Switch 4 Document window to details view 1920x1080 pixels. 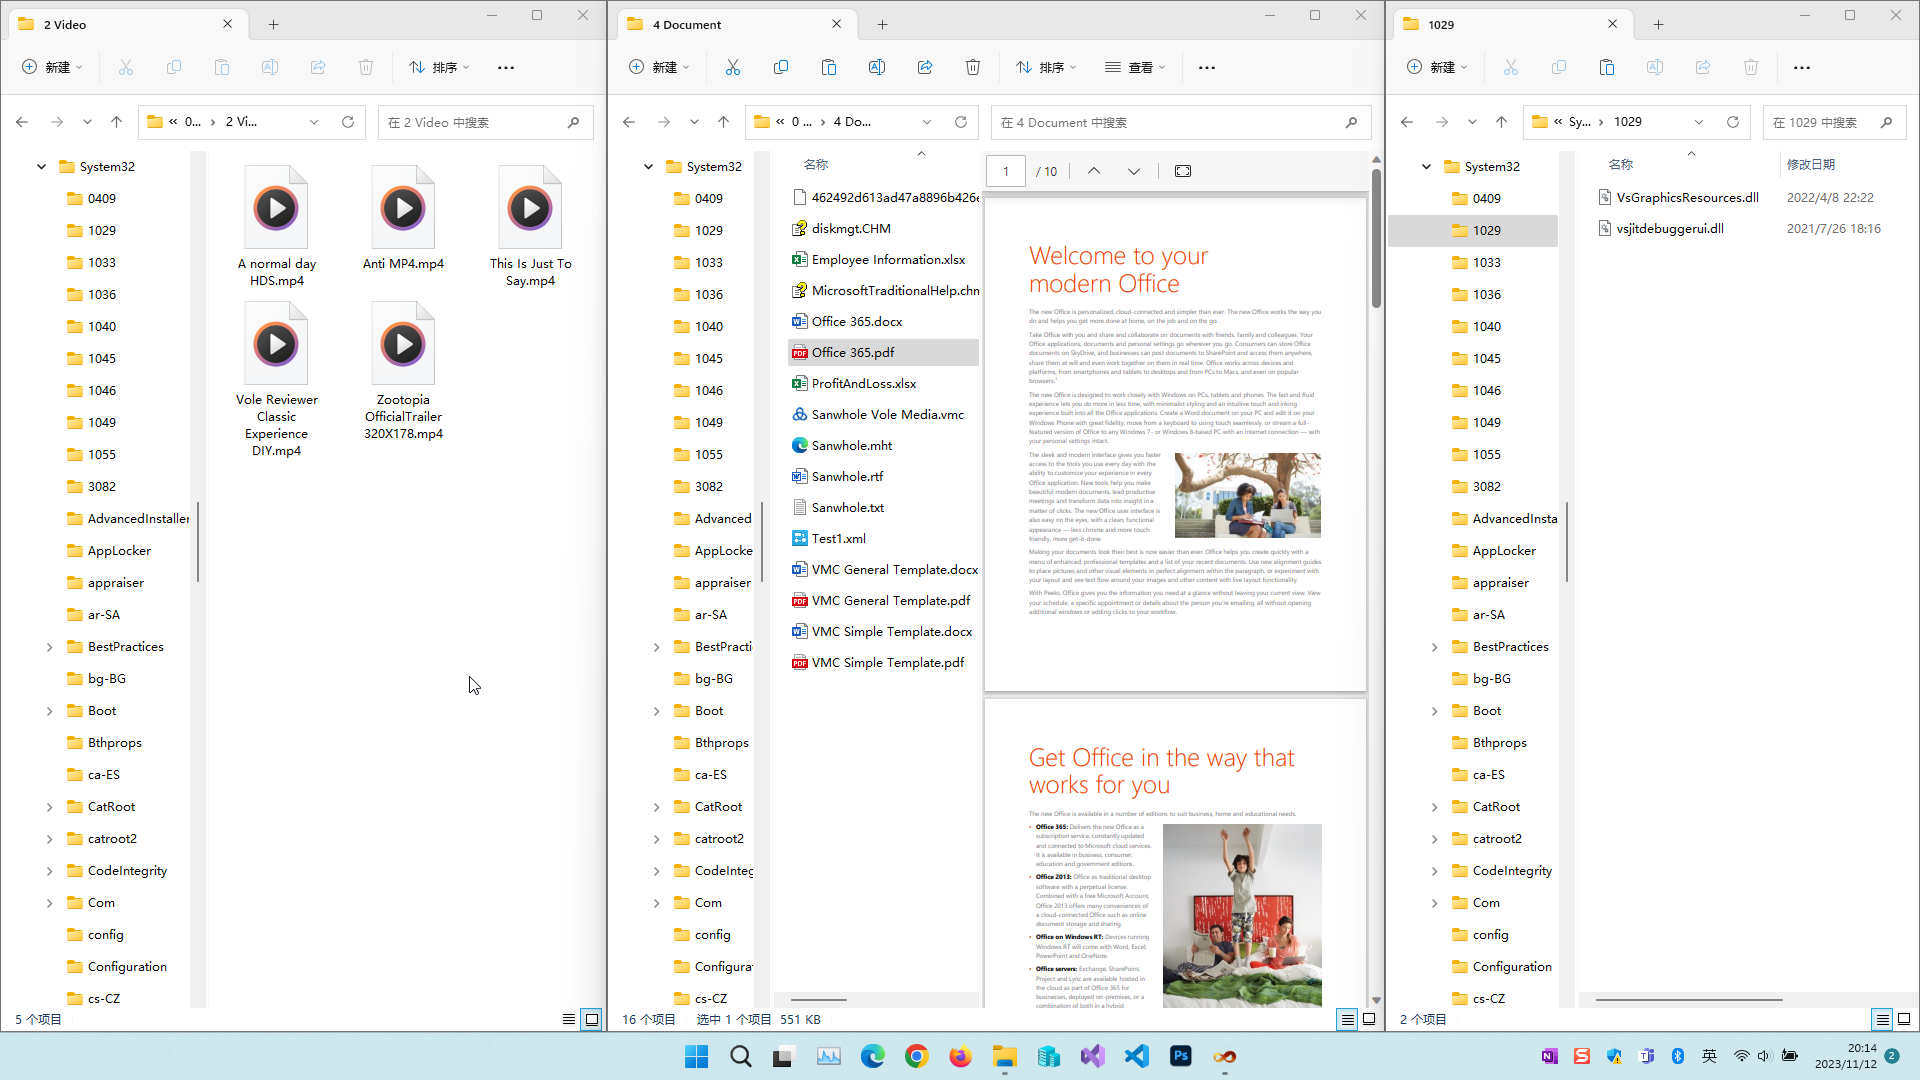(x=1348, y=1019)
